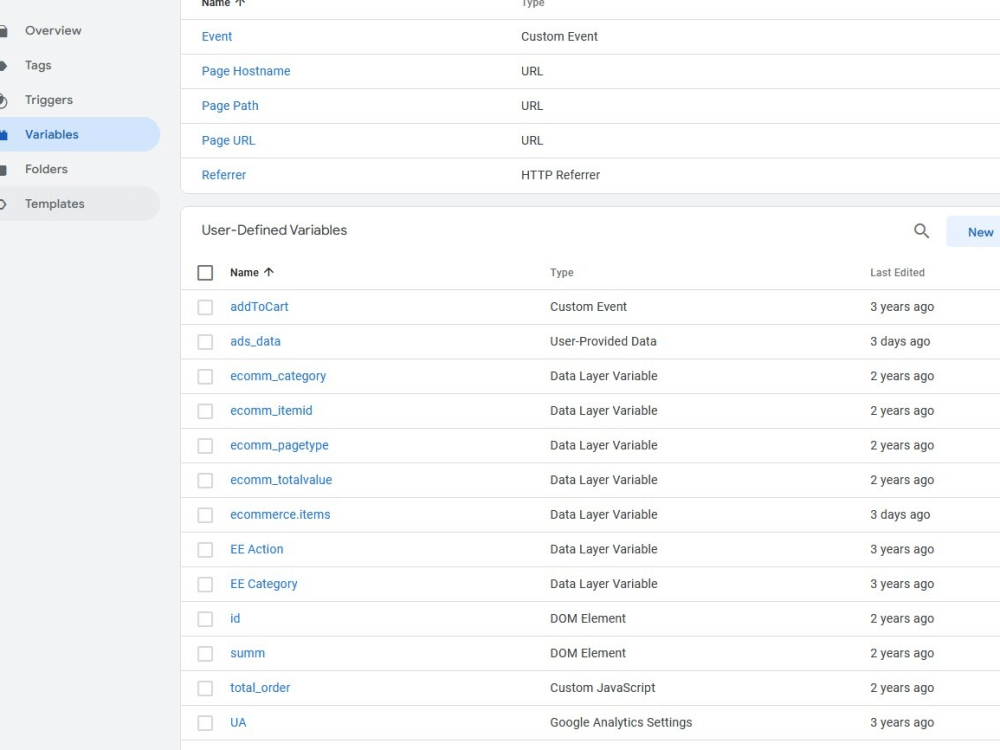Select all user-defined variables checkbox
Viewport: 1000px width, 750px height.
(x=205, y=272)
